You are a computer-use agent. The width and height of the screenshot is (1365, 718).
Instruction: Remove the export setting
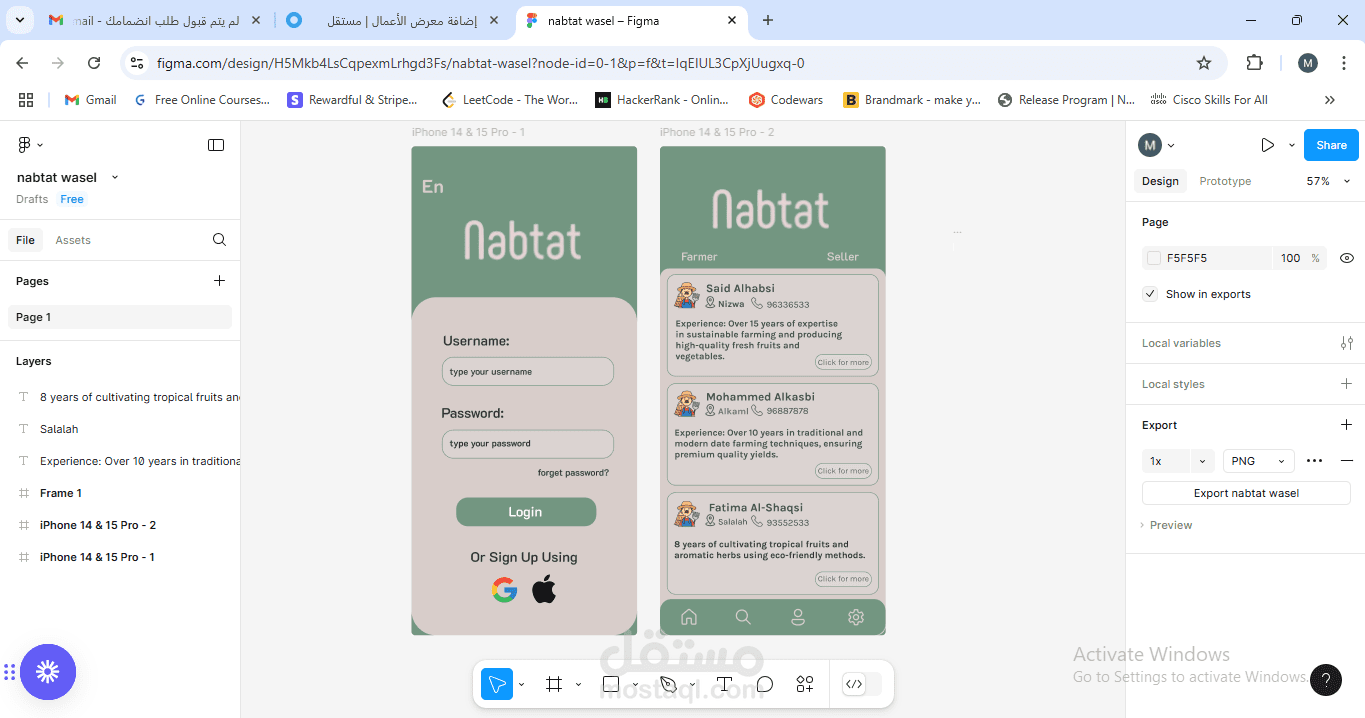(1346, 461)
